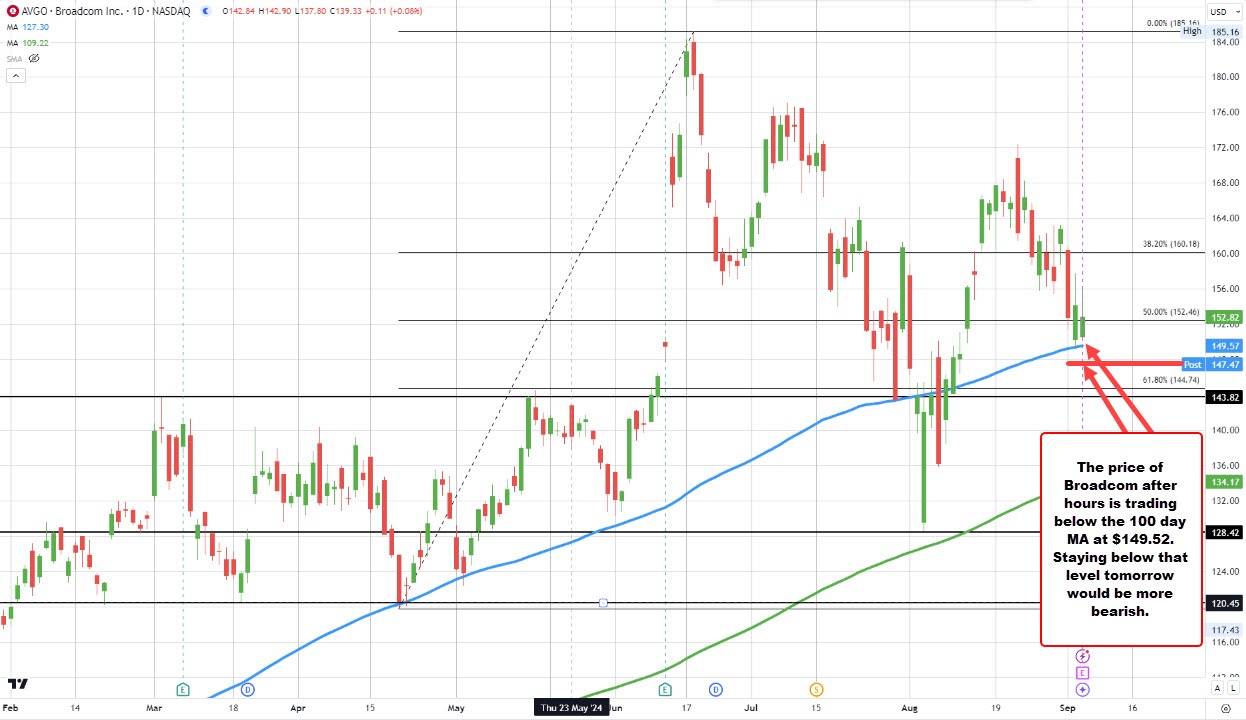Open the March earnings E marker
This screenshot has height=720, width=1246.
coord(182,689)
